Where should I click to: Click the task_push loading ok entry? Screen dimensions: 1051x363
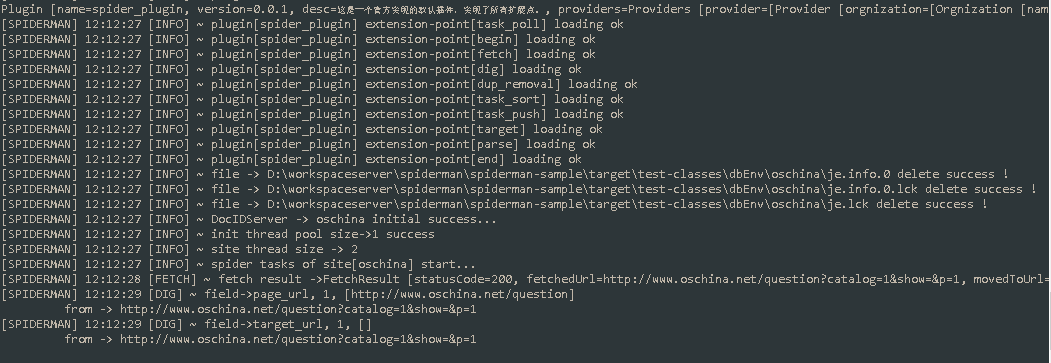point(312,114)
